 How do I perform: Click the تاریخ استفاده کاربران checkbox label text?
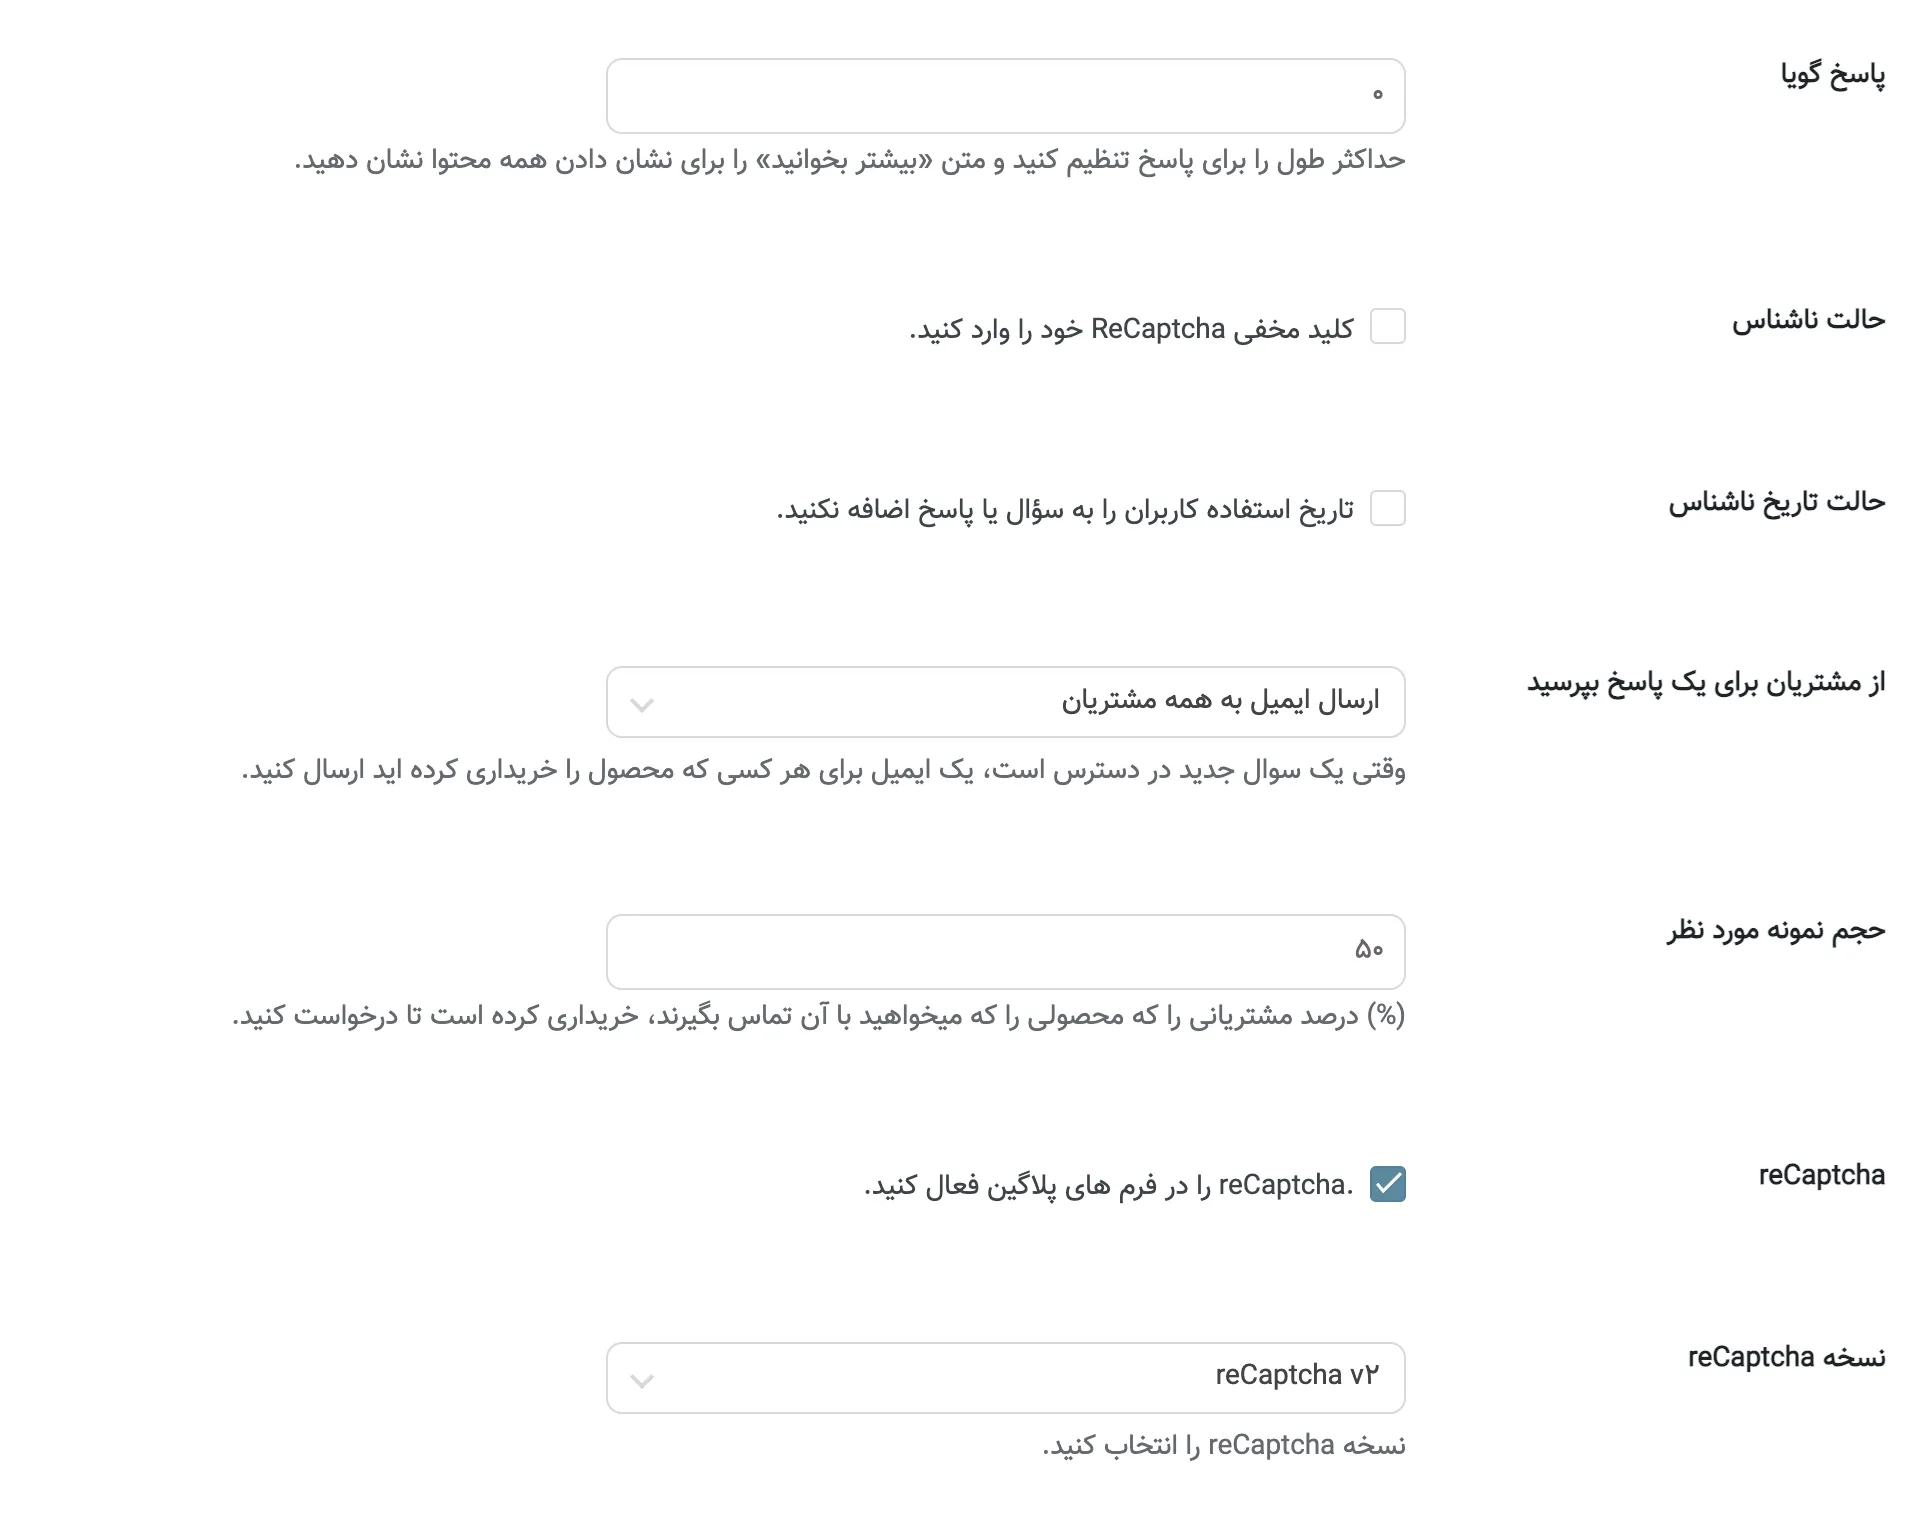[1065, 510]
